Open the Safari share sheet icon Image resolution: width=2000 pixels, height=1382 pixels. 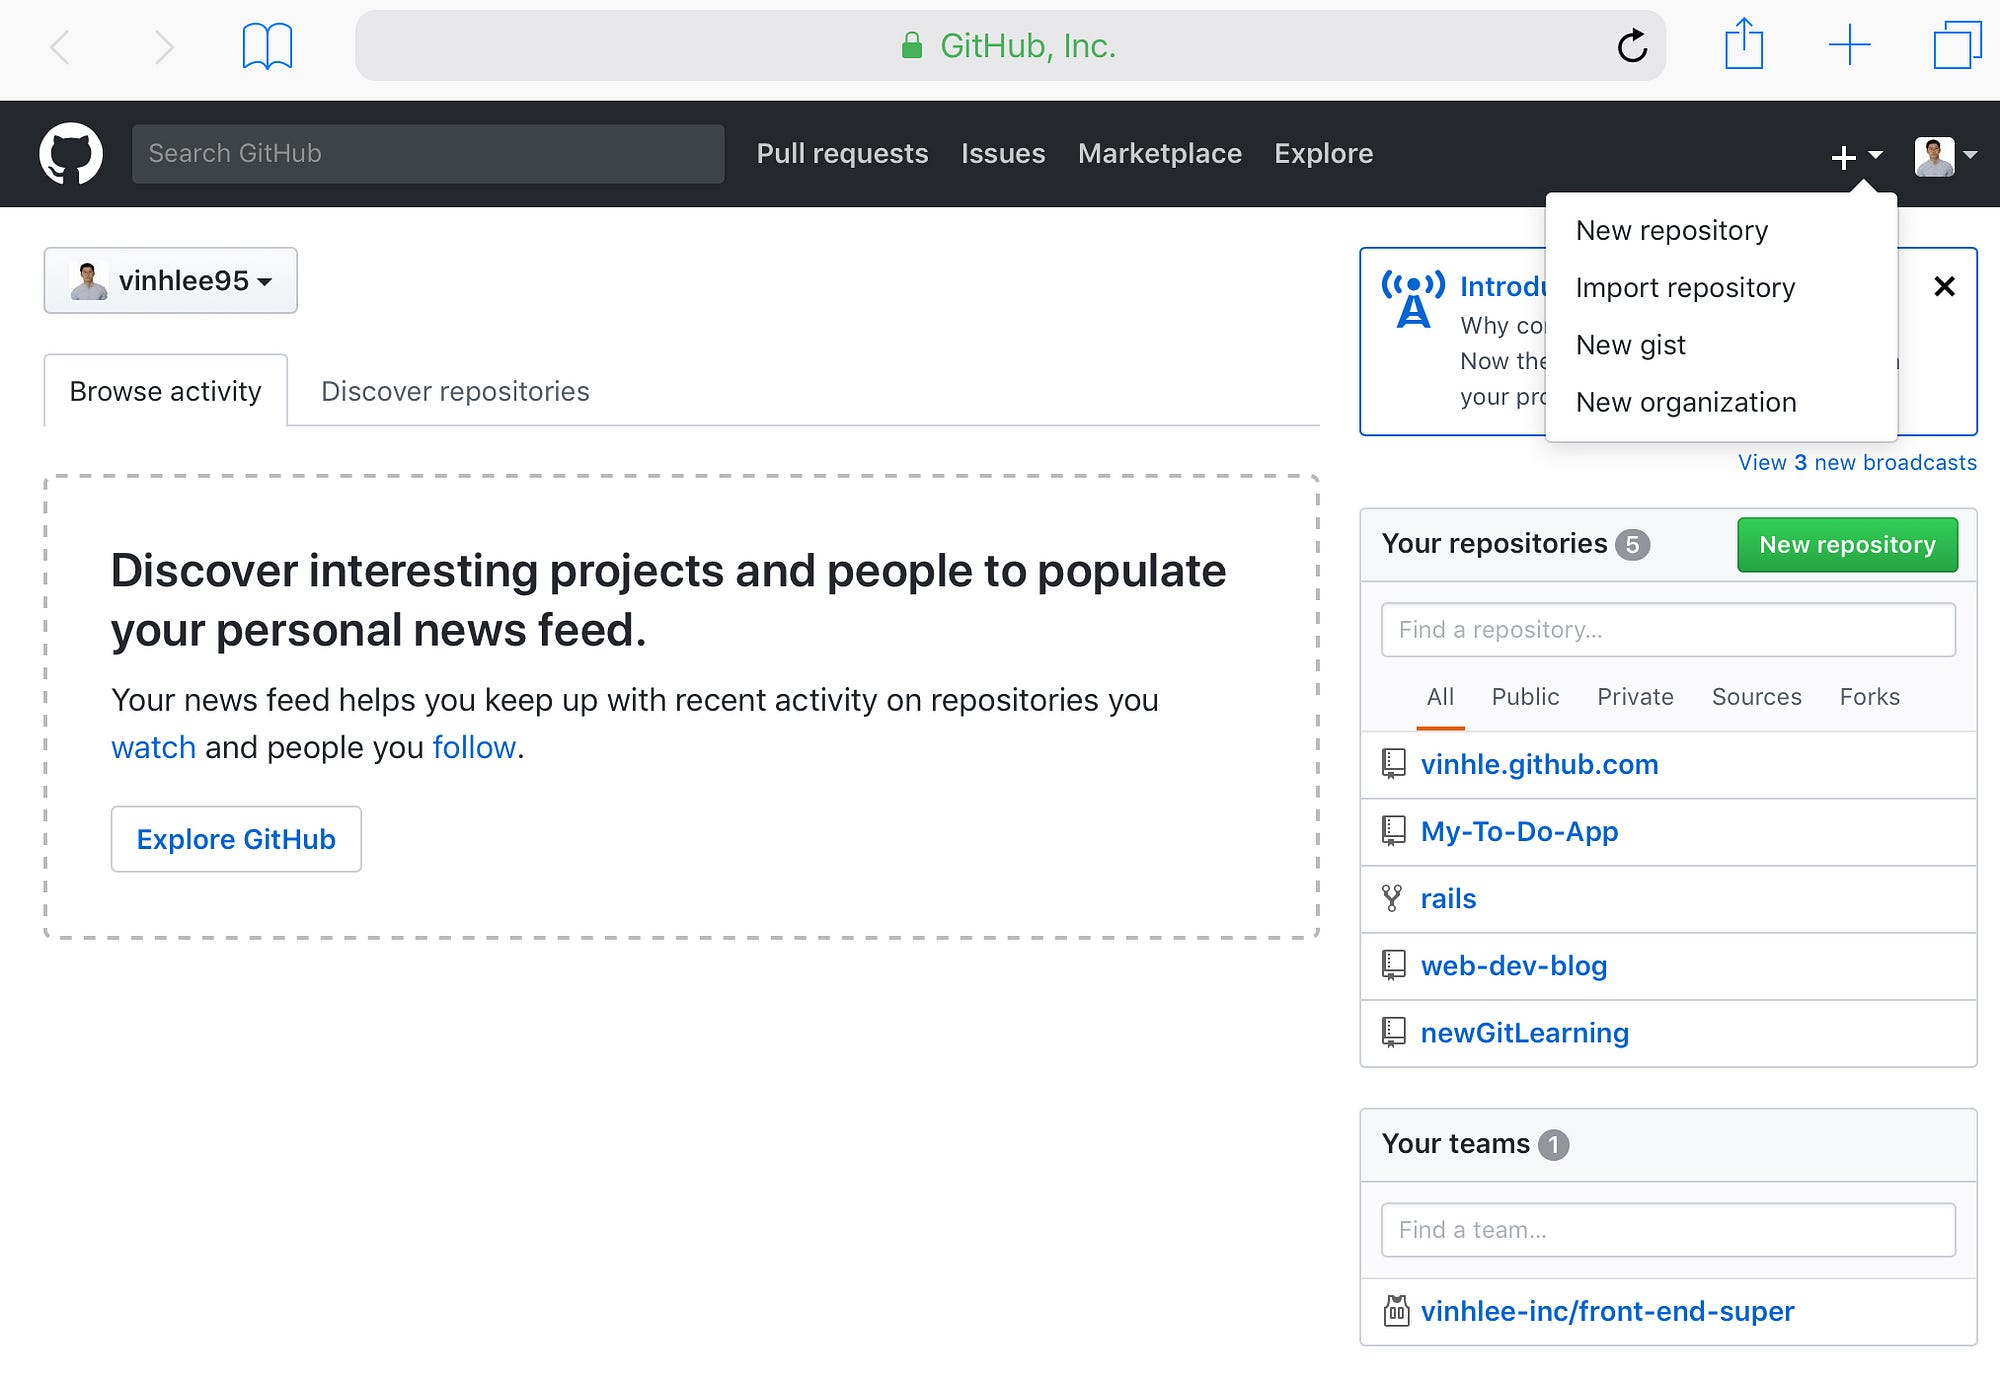pyautogui.click(x=1743, y=45)
